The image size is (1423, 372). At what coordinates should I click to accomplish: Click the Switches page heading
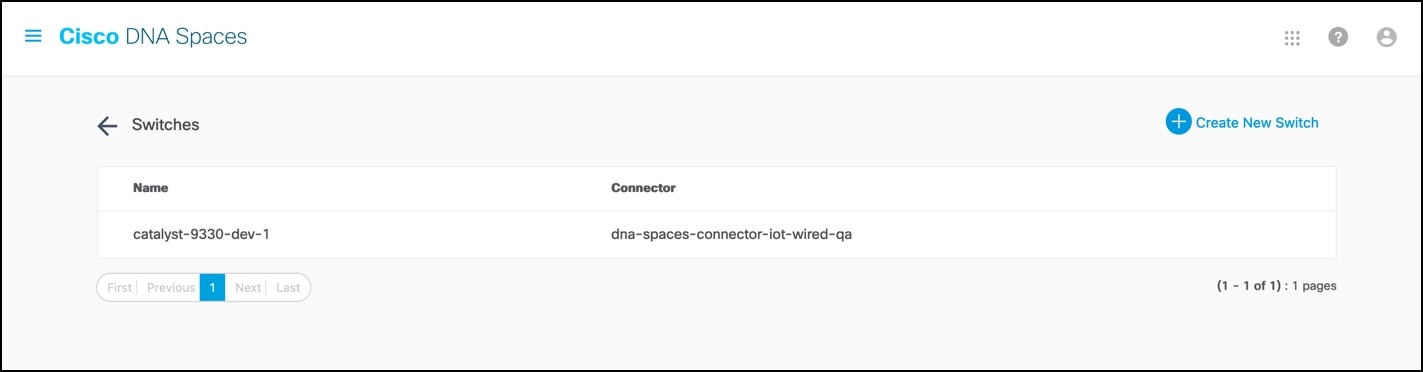click(166, 125)
